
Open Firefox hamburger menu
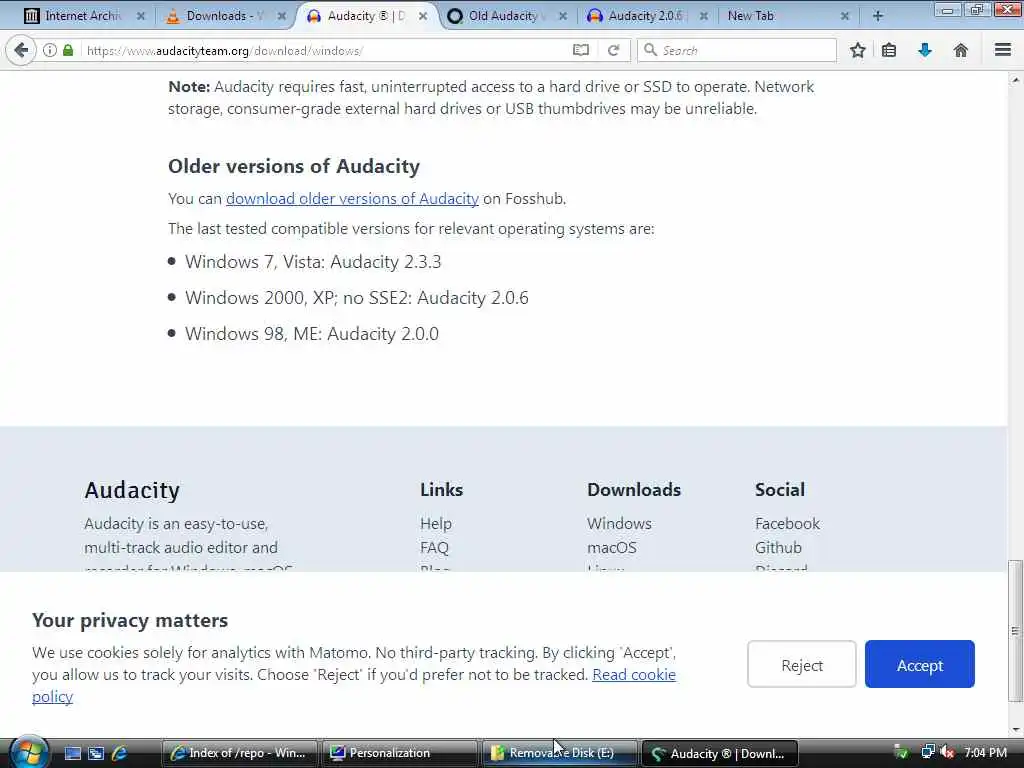1003,50
